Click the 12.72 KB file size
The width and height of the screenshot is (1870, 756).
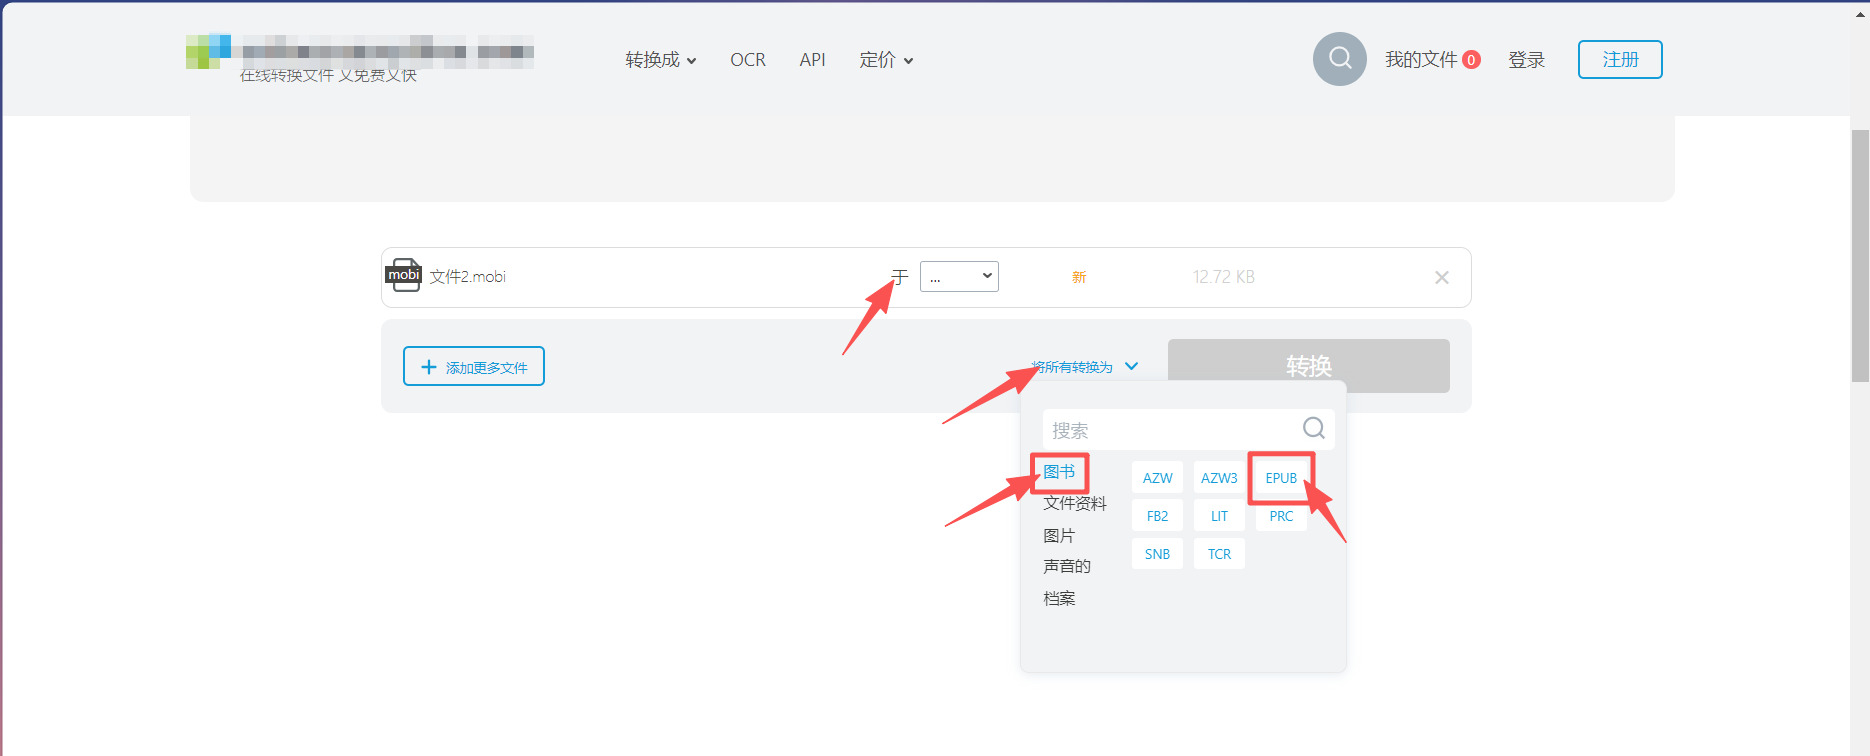(1224, 277)
